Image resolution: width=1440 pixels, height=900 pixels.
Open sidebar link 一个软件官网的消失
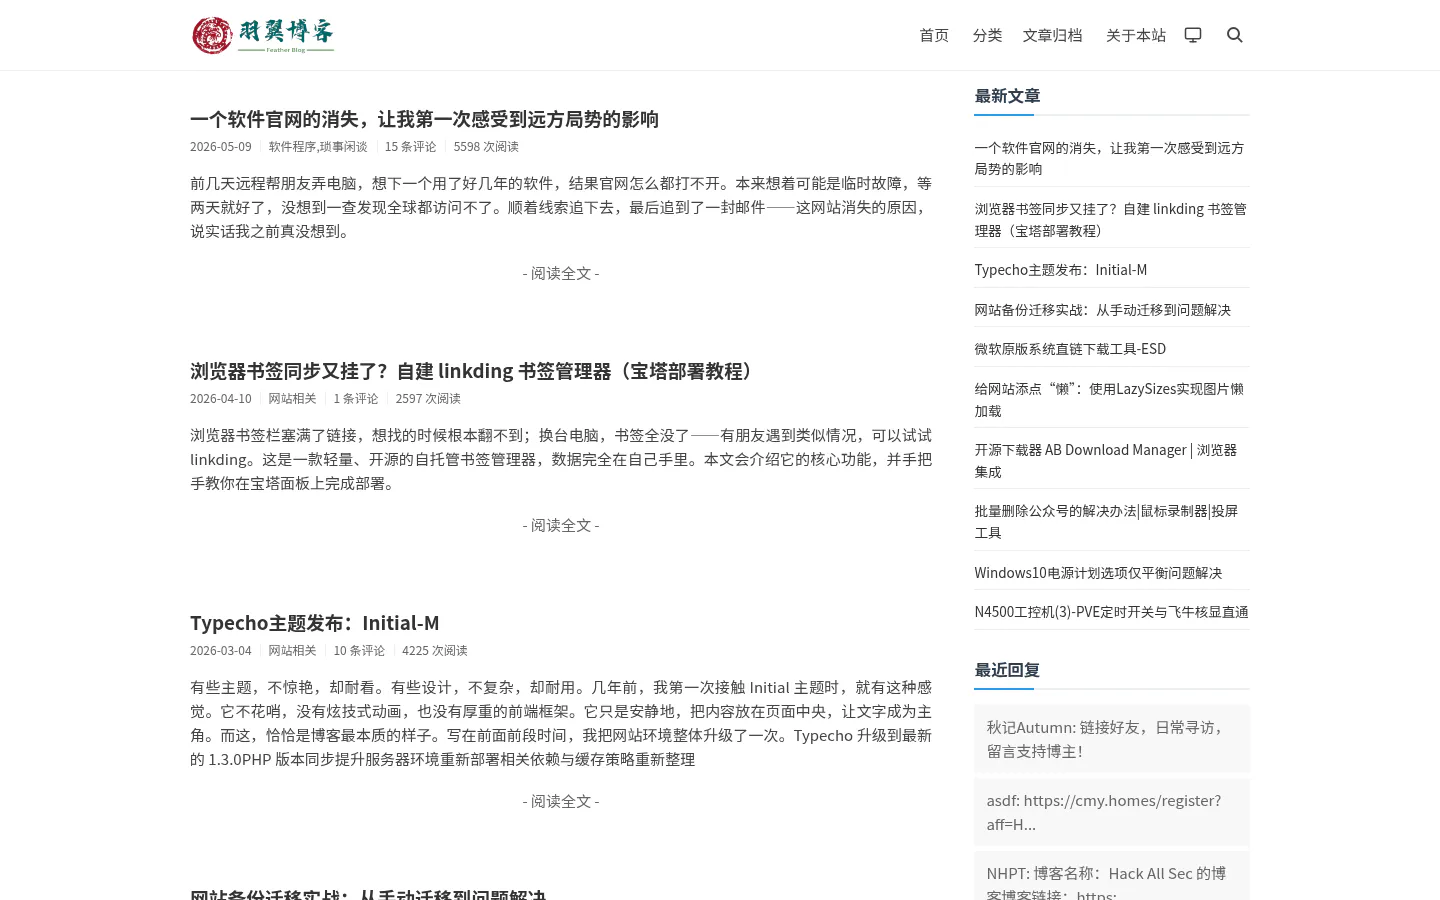point(1110,158)
